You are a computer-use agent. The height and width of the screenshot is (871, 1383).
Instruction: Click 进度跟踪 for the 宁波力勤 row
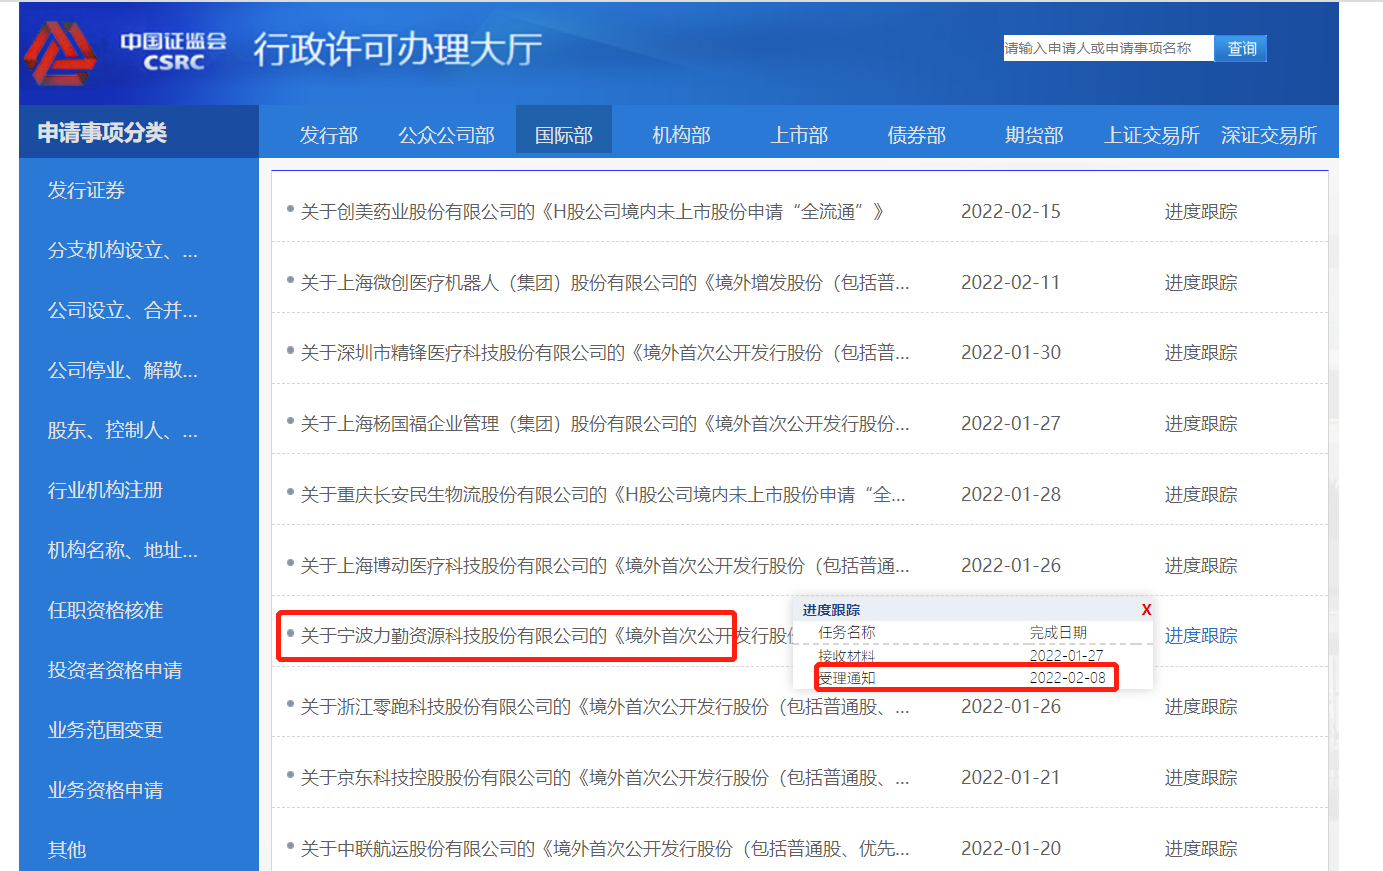(1201, 636)
